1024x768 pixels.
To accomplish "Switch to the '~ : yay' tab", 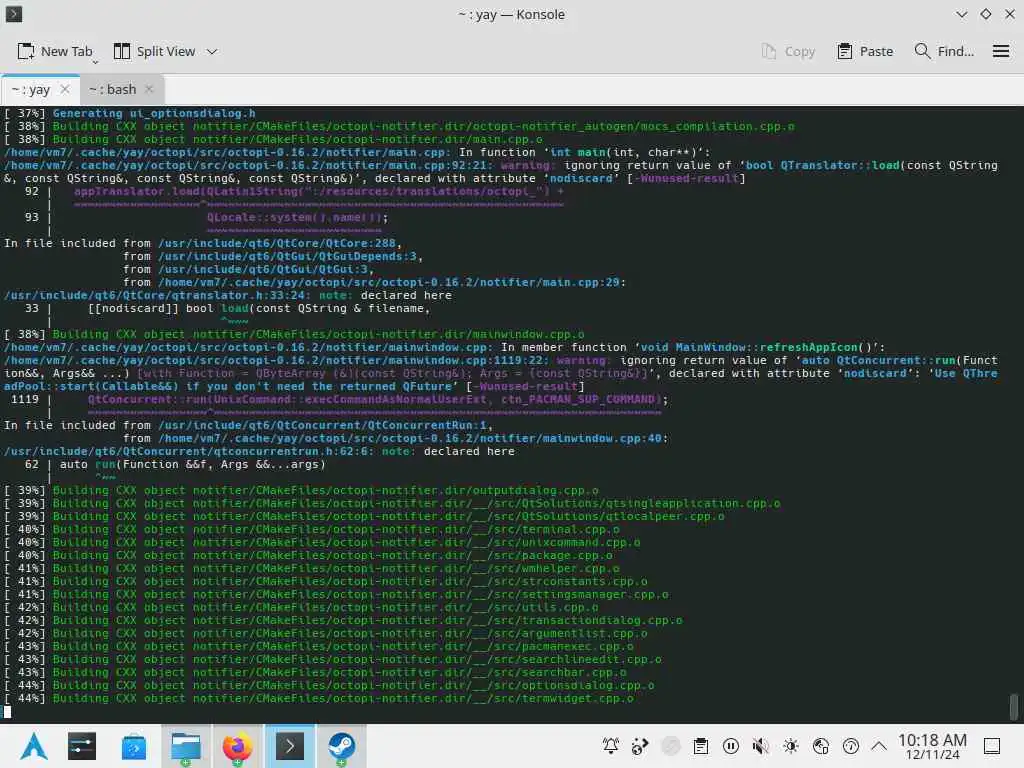I will [31, 89].
